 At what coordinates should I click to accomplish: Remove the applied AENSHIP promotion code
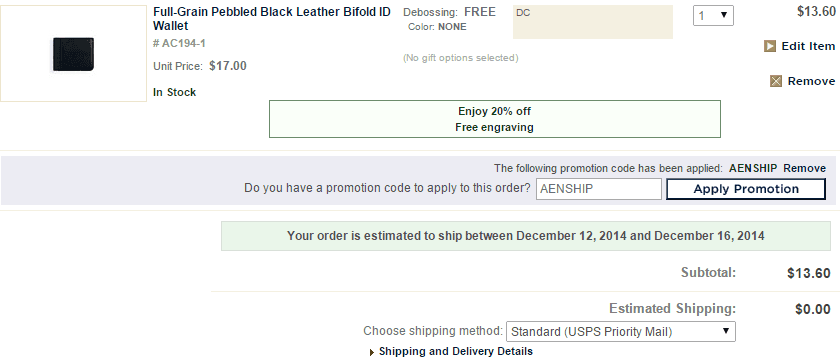pyautogui.click(x=804, y=168)
